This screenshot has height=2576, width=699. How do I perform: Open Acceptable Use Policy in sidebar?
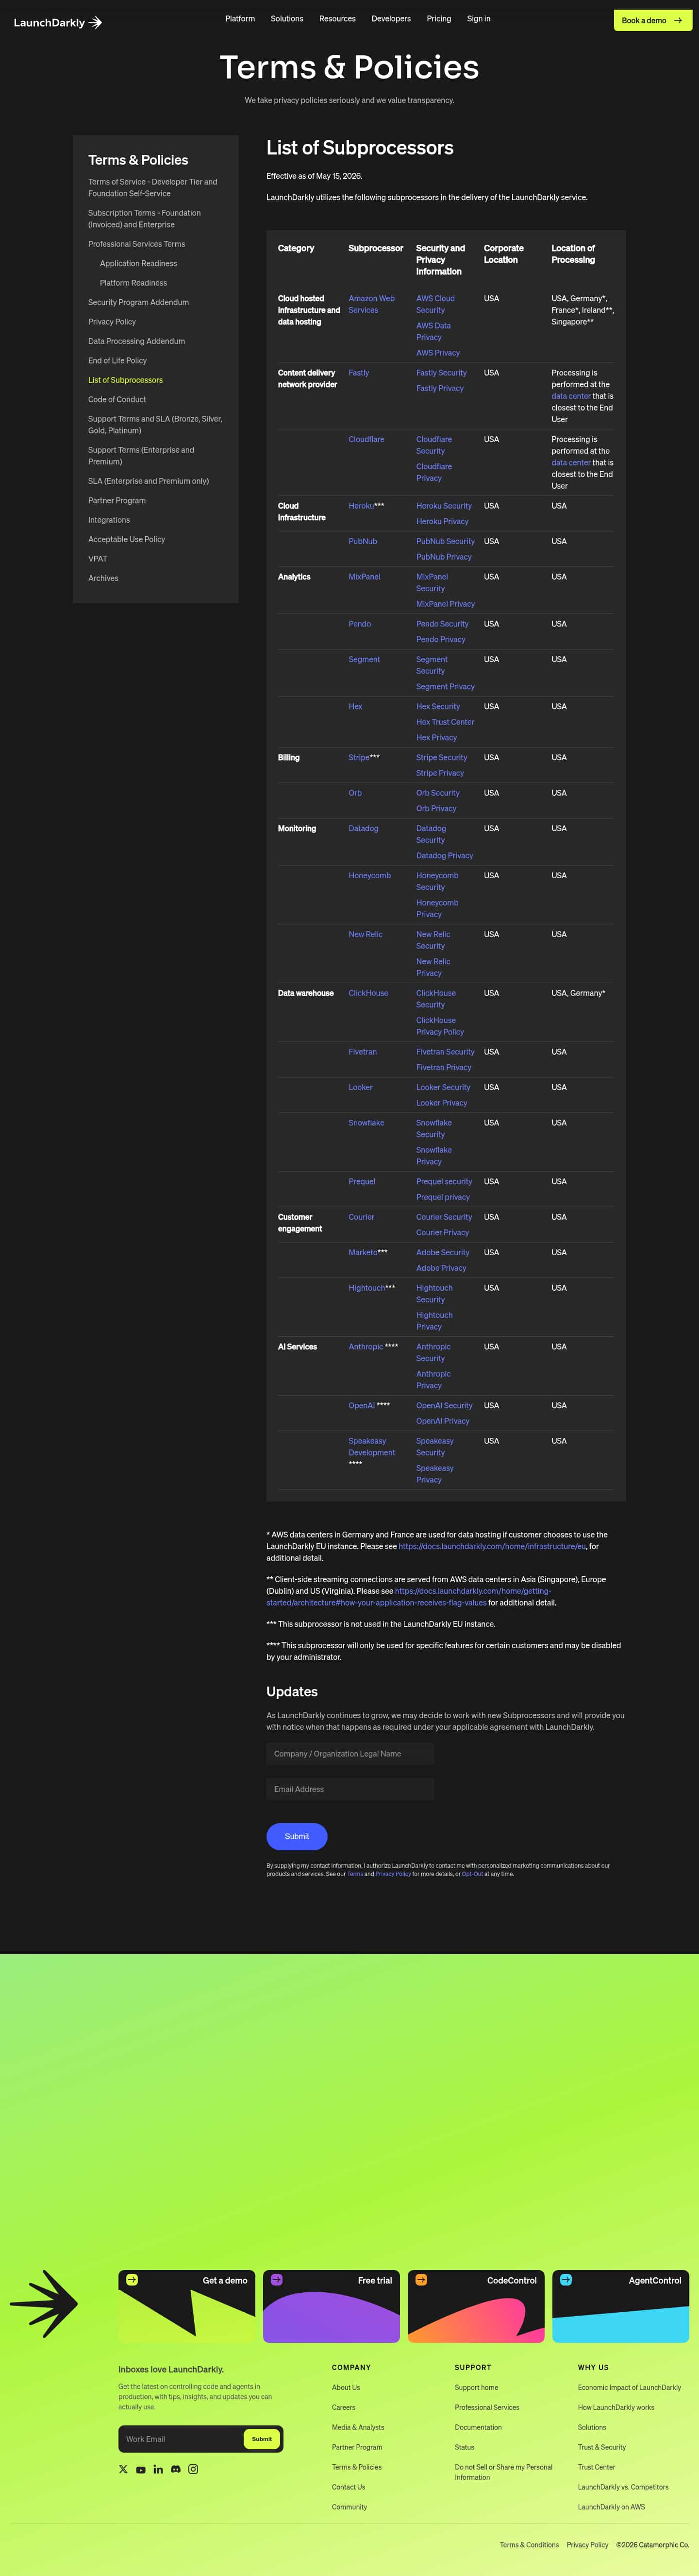click(x=126, y=539)
